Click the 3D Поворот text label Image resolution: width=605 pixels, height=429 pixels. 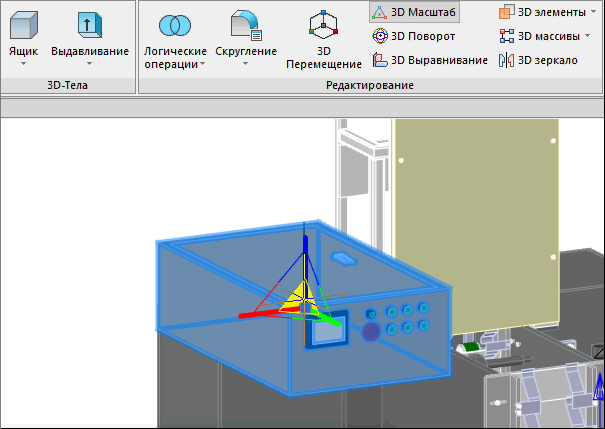(x=423, y=36)
